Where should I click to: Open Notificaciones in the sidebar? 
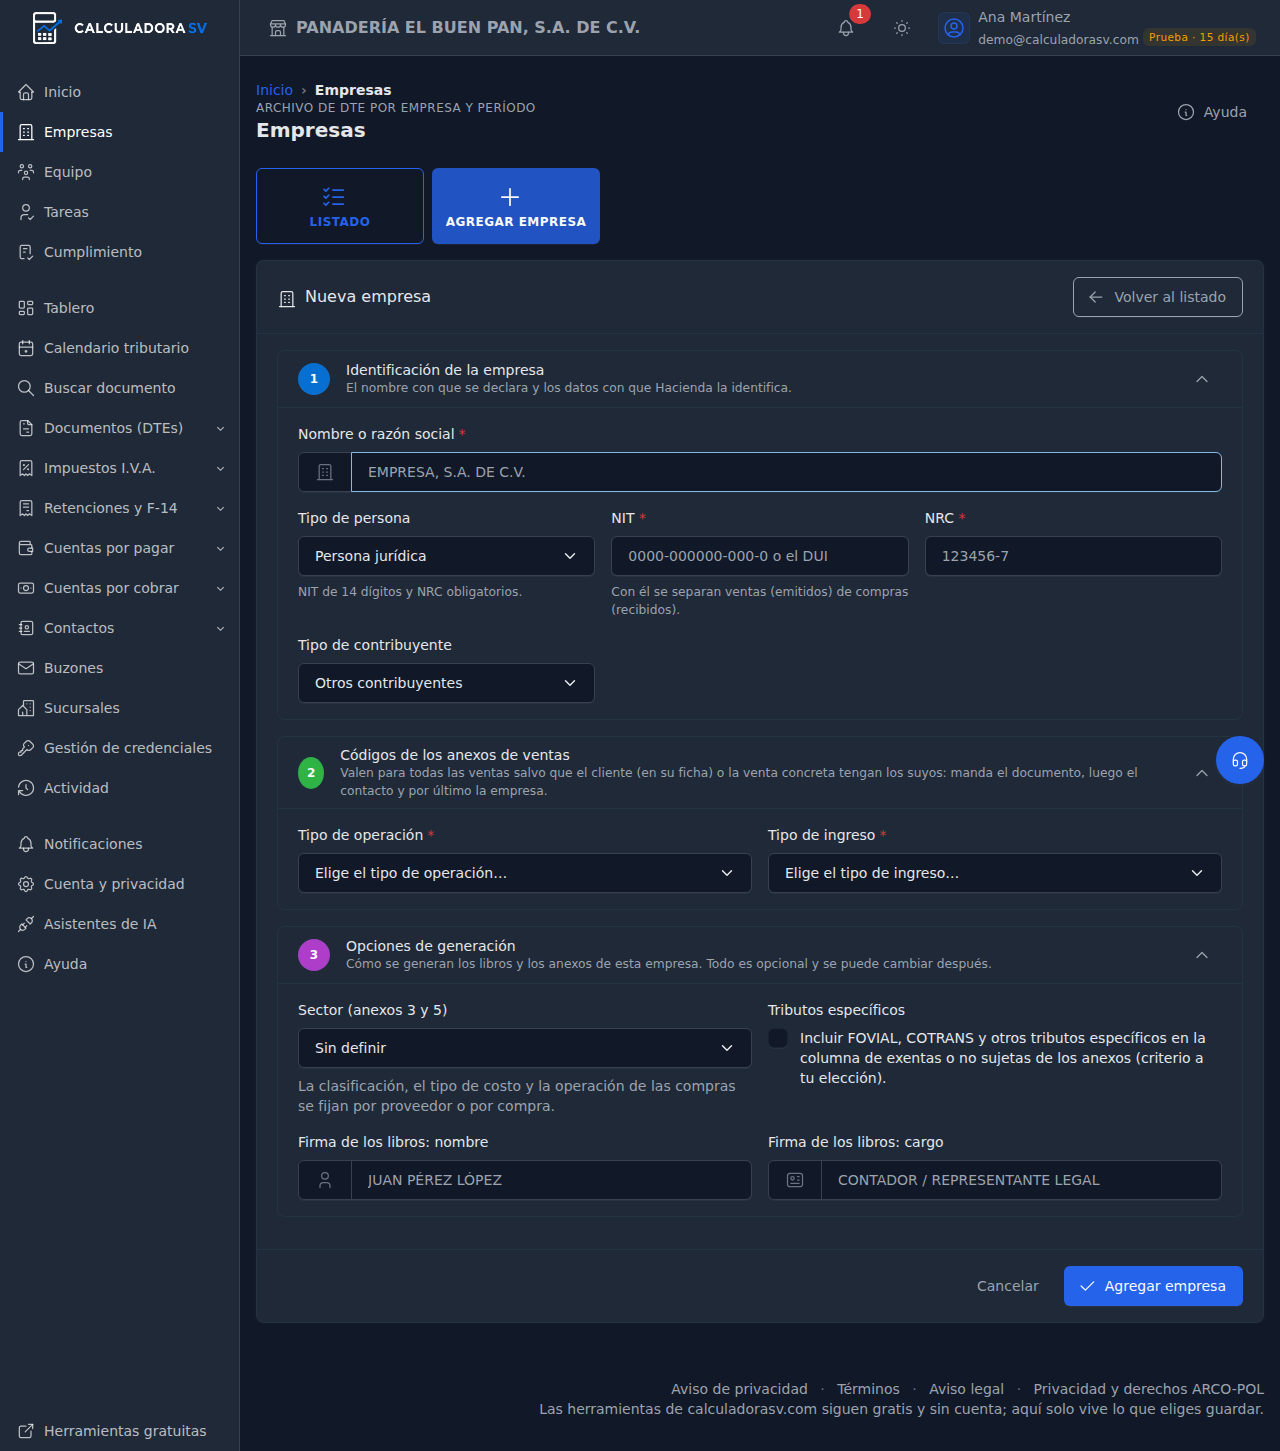point(120,844)
